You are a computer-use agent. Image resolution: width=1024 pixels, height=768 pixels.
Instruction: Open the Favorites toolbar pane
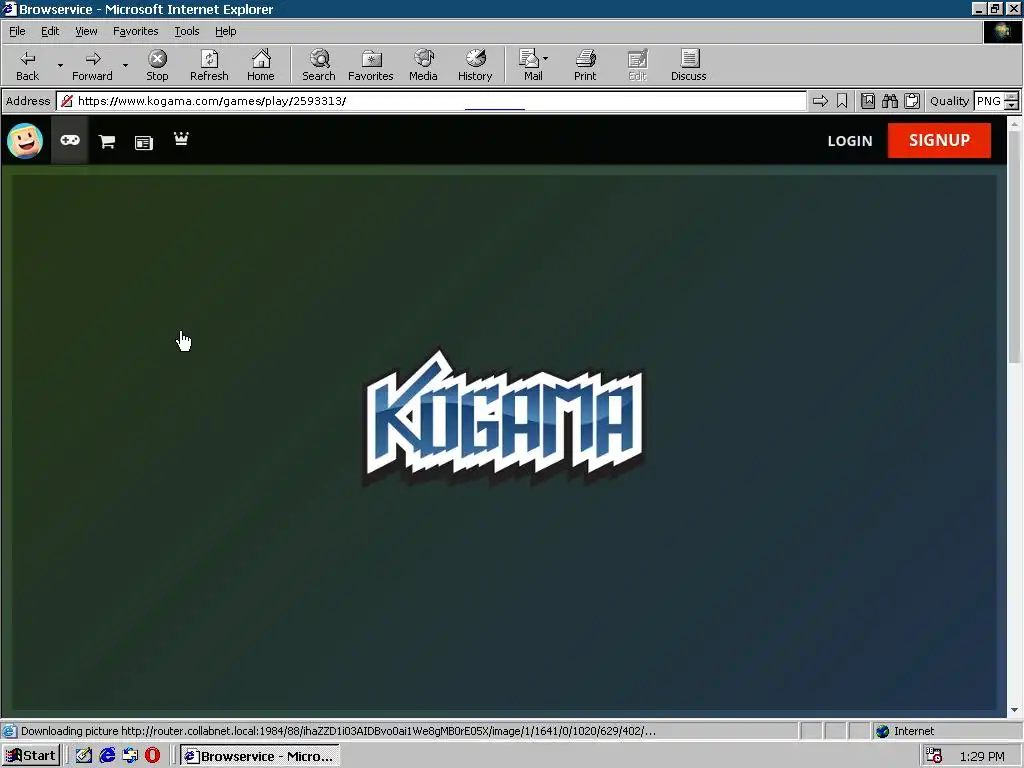coord(370,66)
